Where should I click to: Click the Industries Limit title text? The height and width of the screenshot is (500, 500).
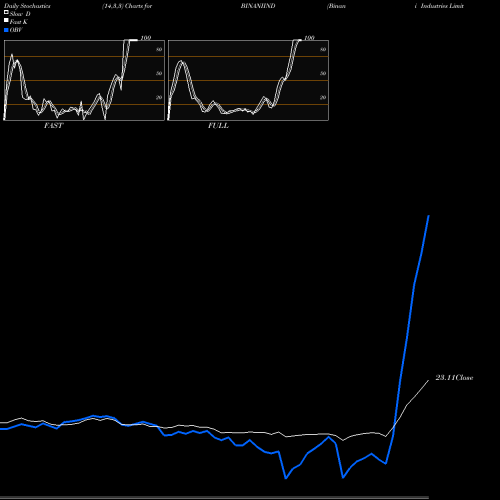(442, 6)
